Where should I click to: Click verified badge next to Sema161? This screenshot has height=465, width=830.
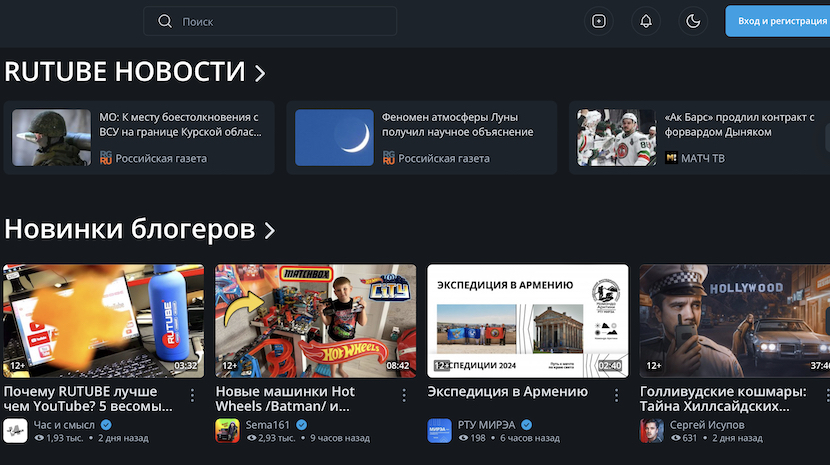click(x=302, y=425)
